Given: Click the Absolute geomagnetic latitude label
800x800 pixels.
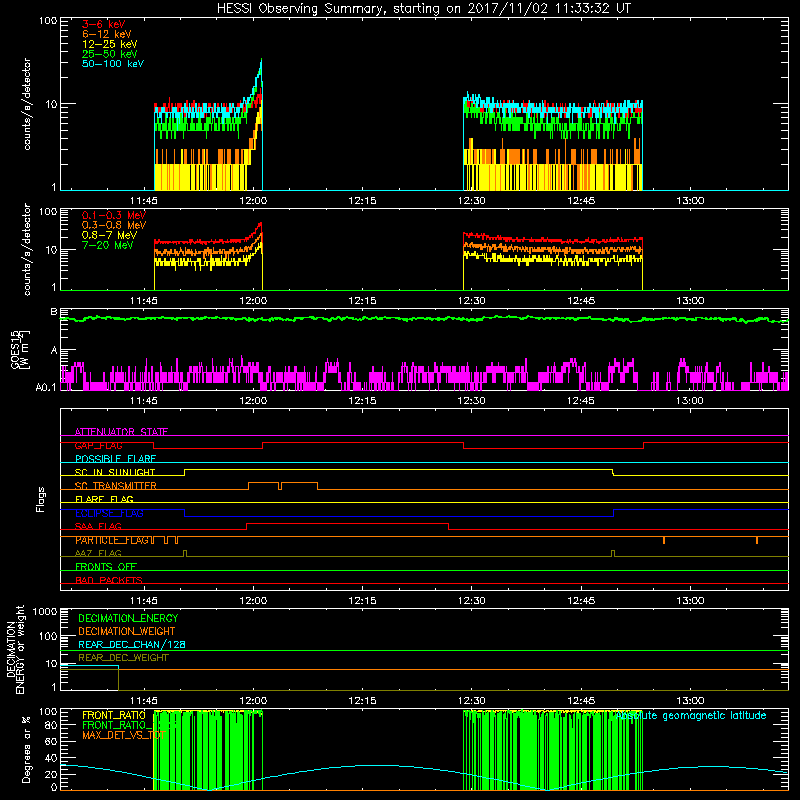Looking at the screenshot, I should (691, 715).
